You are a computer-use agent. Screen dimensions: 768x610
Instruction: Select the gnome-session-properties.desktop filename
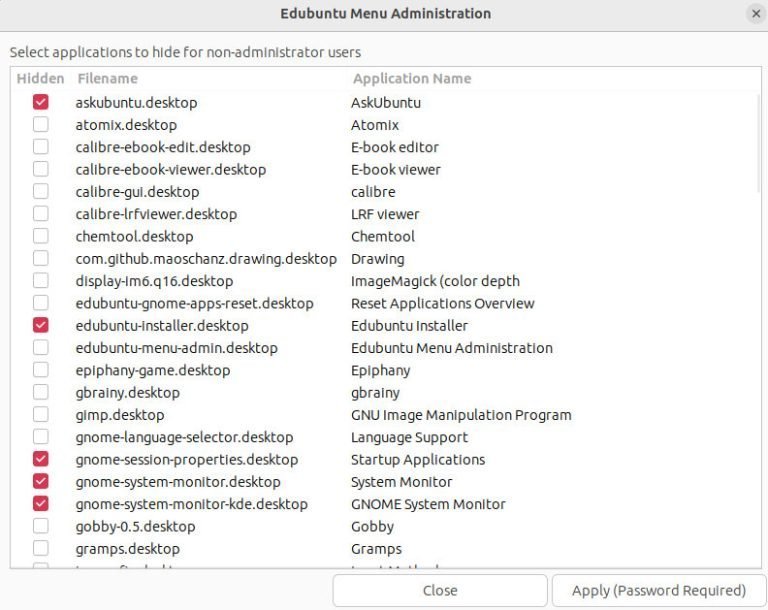[x=187, y=459]
